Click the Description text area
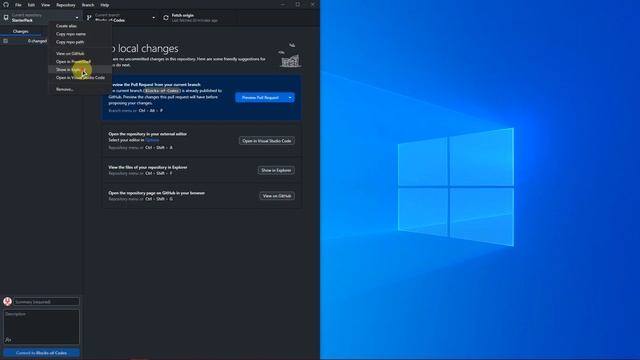640x360 pixels. coord(41,327)
